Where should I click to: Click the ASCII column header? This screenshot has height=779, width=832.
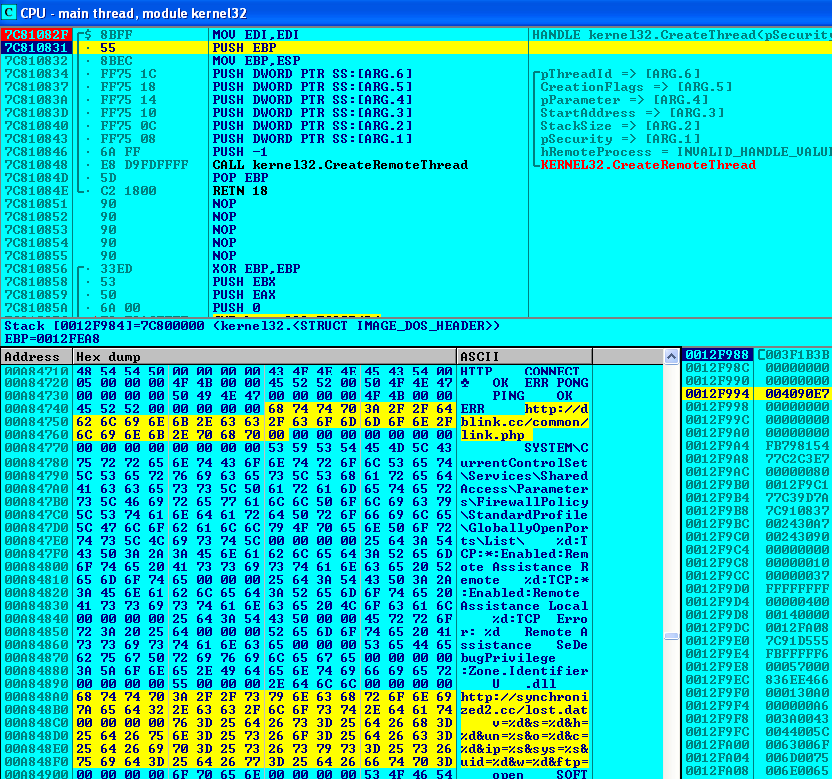click(523, 357)
